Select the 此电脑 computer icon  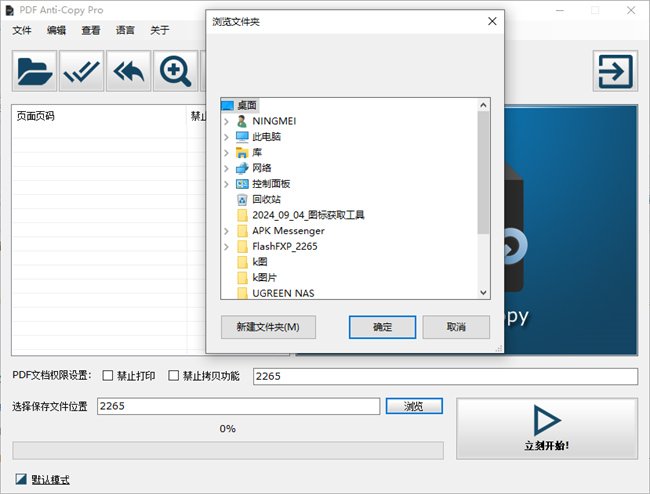[x=242, y=137]
